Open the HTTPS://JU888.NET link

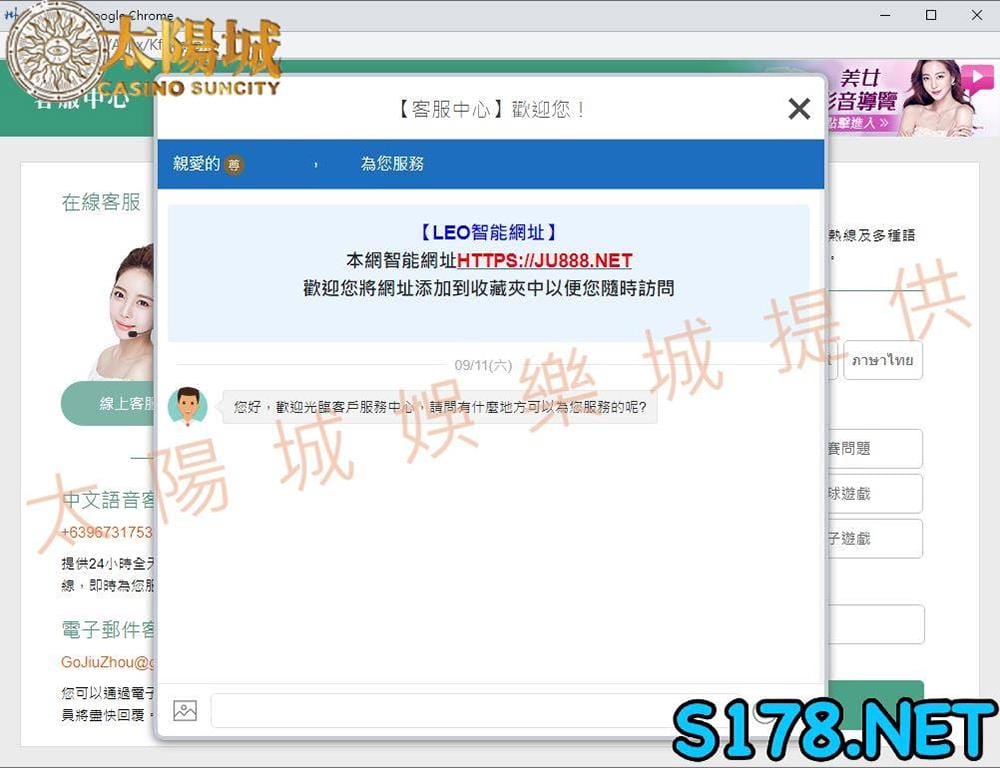pyautogui.click(x=545, y=260)
